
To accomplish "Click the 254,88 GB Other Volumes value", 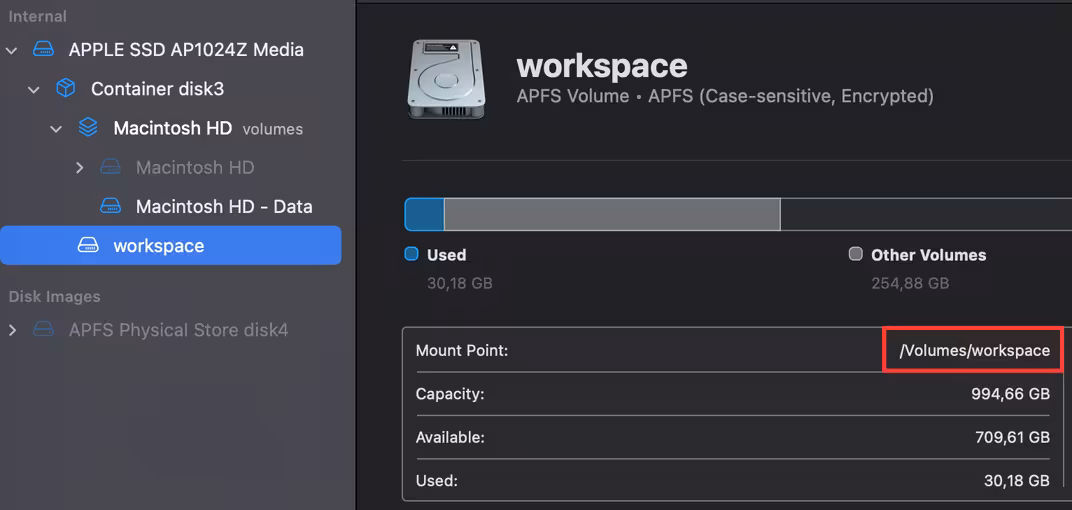I will click(x=910, y=283).
